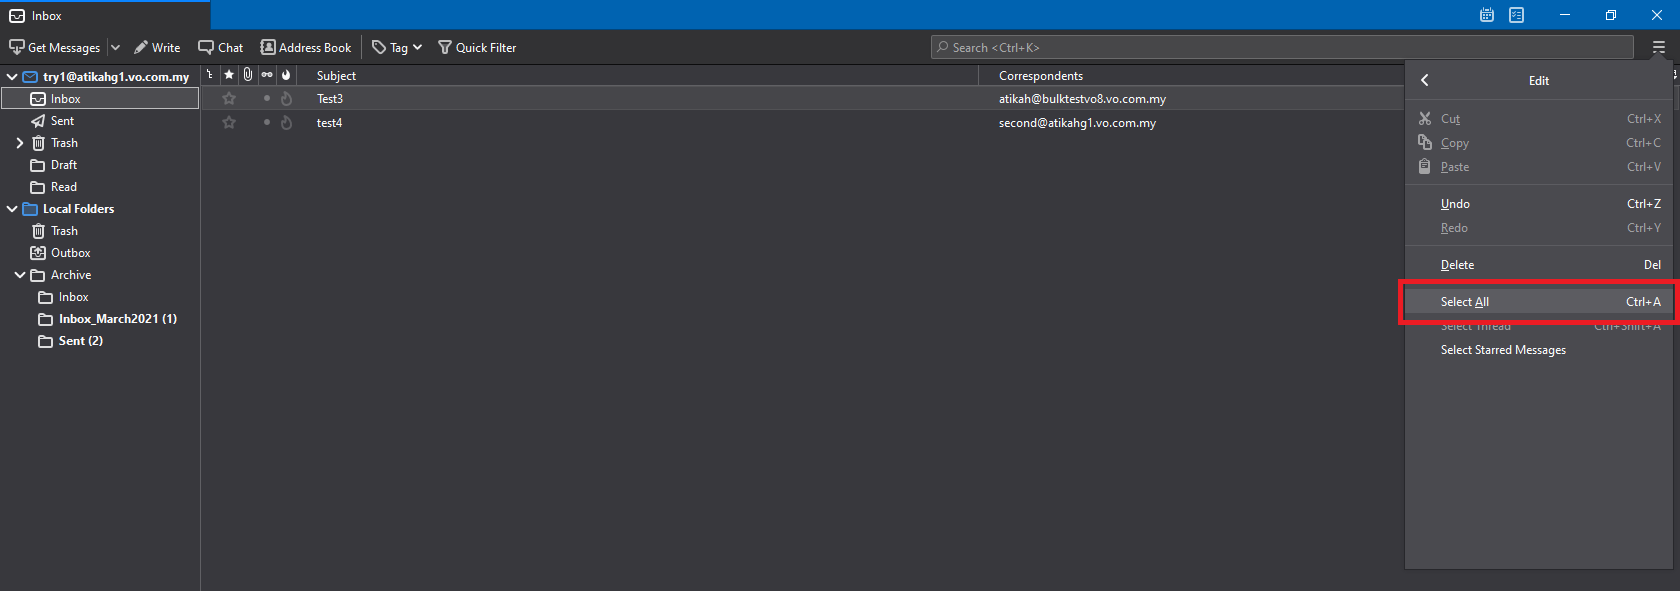
Task: Choose Select Starred Messages menu item
Action: point(1503,350)
